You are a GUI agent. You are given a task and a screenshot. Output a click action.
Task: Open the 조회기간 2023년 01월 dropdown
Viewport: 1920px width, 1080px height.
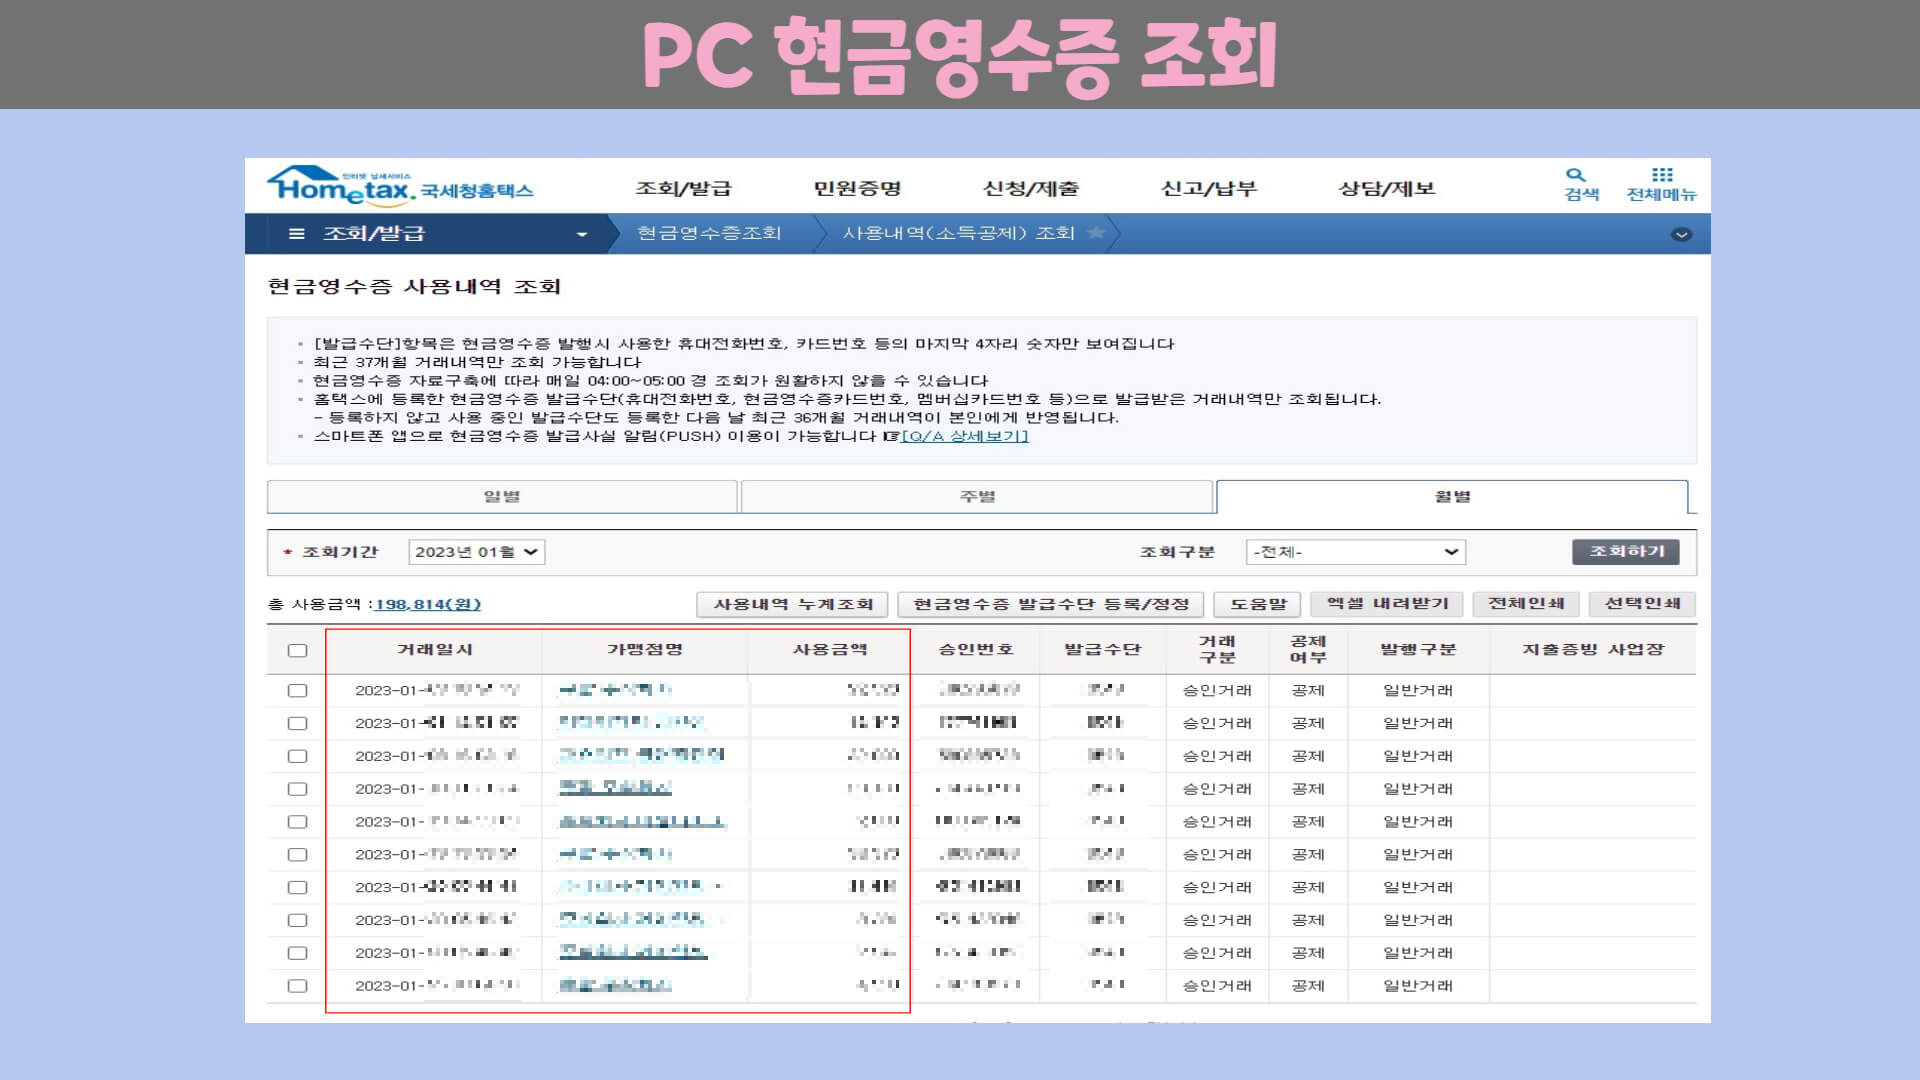[476, 552]
